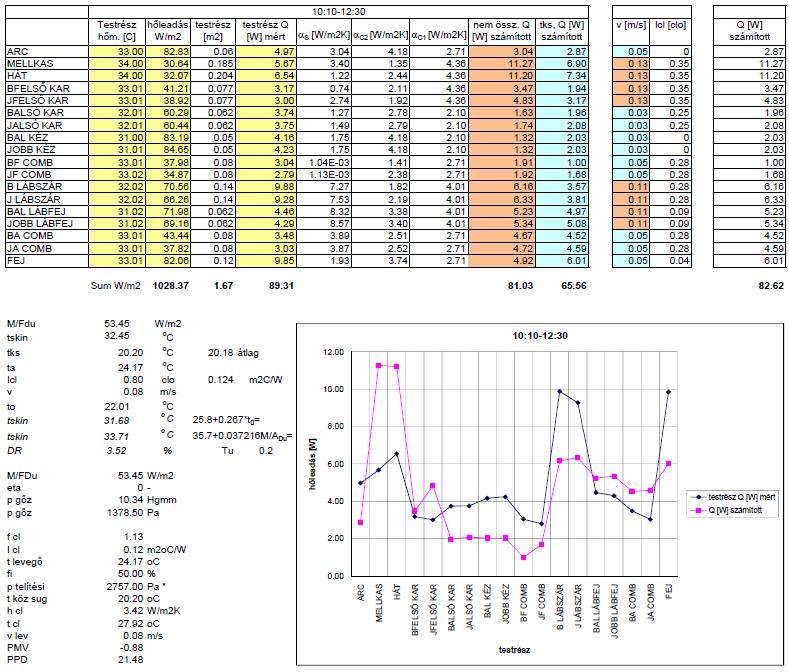Click the testrész Q [W] mért header
Image resolution: width=789 pixels, height=672 pixels.
(x=266, y=31)
